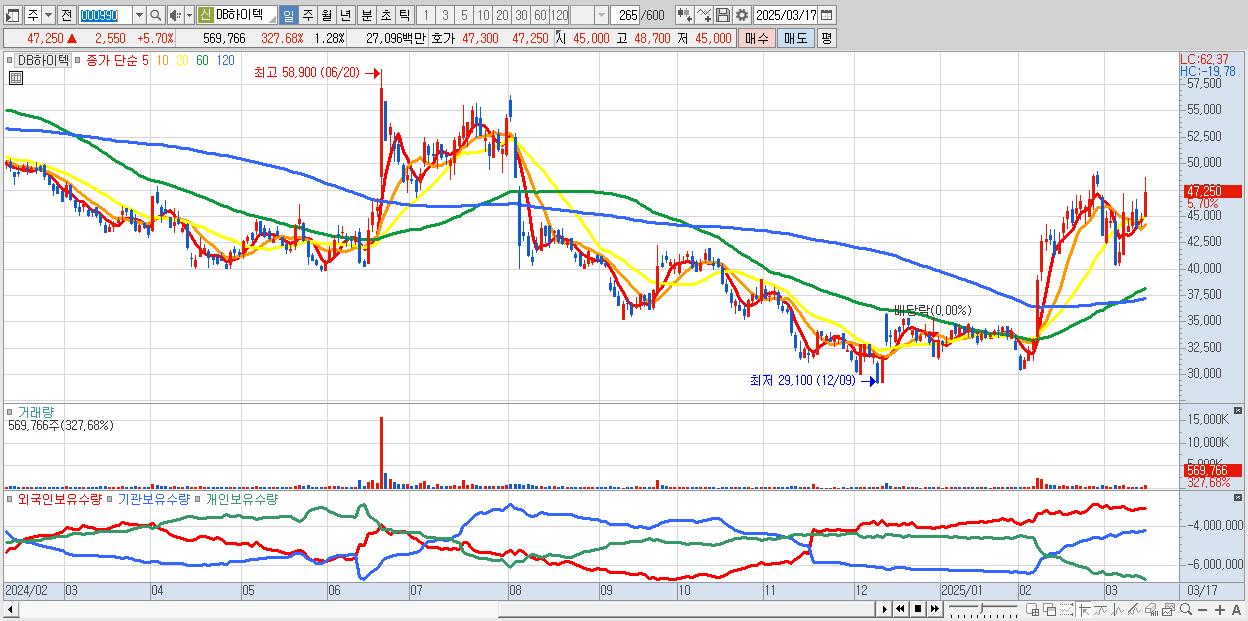The height and width of the screenshot is (621, 1248).
Task: Click the 최저 29,100 (12/09) label
Action: pos(803,381)
